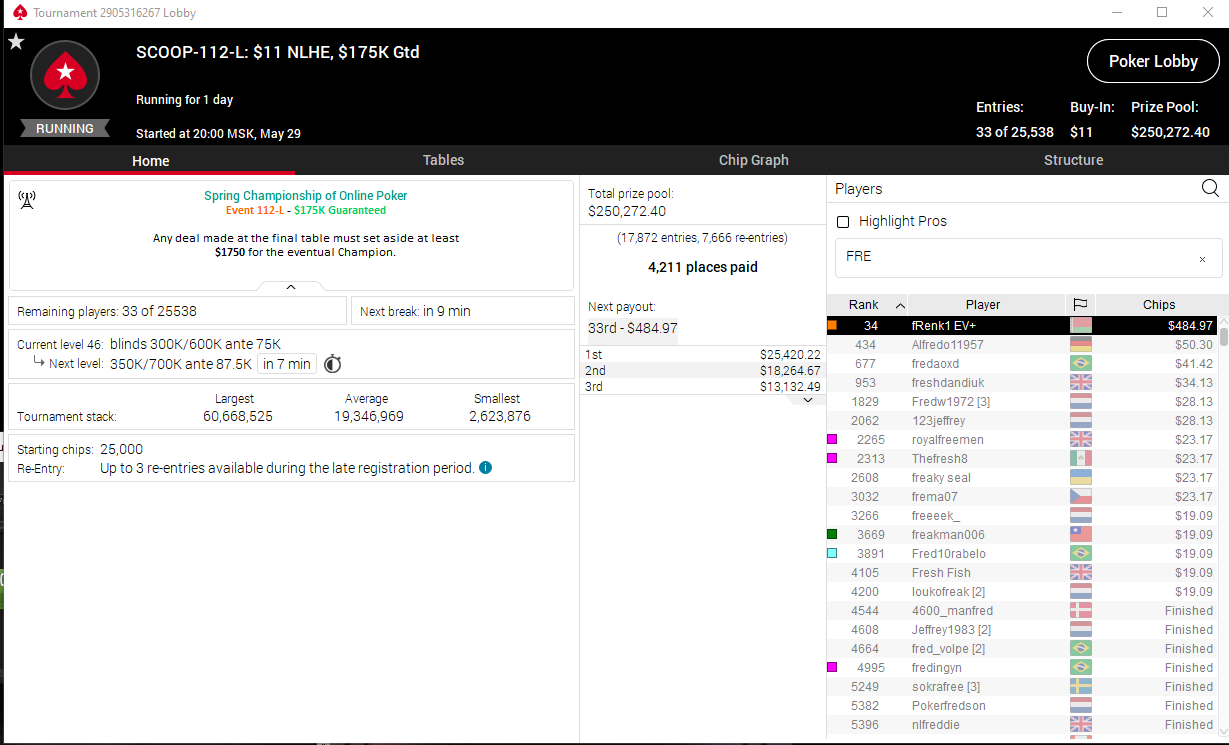The height and width of the screenshot is (745, 1229).
Task: Click the level timer clock icon
Action: point(333,364)
